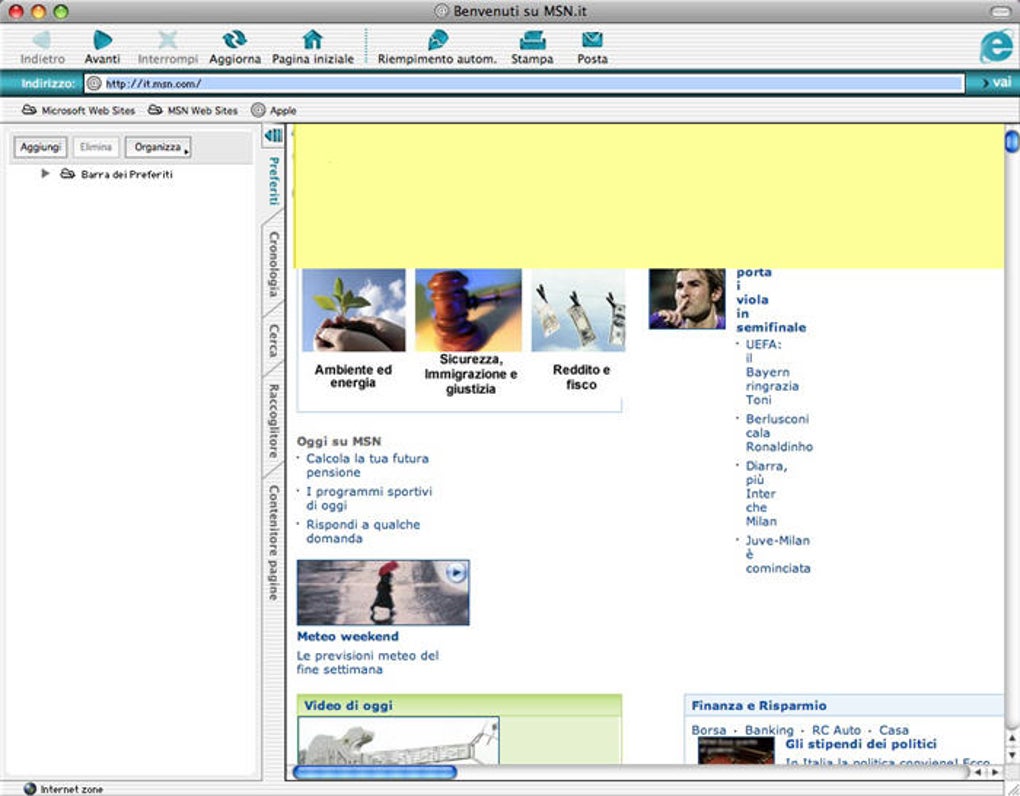Open 'Le previsioni meteo del fine settimana' link
The image size is (1020, 796).
(368, 662)
